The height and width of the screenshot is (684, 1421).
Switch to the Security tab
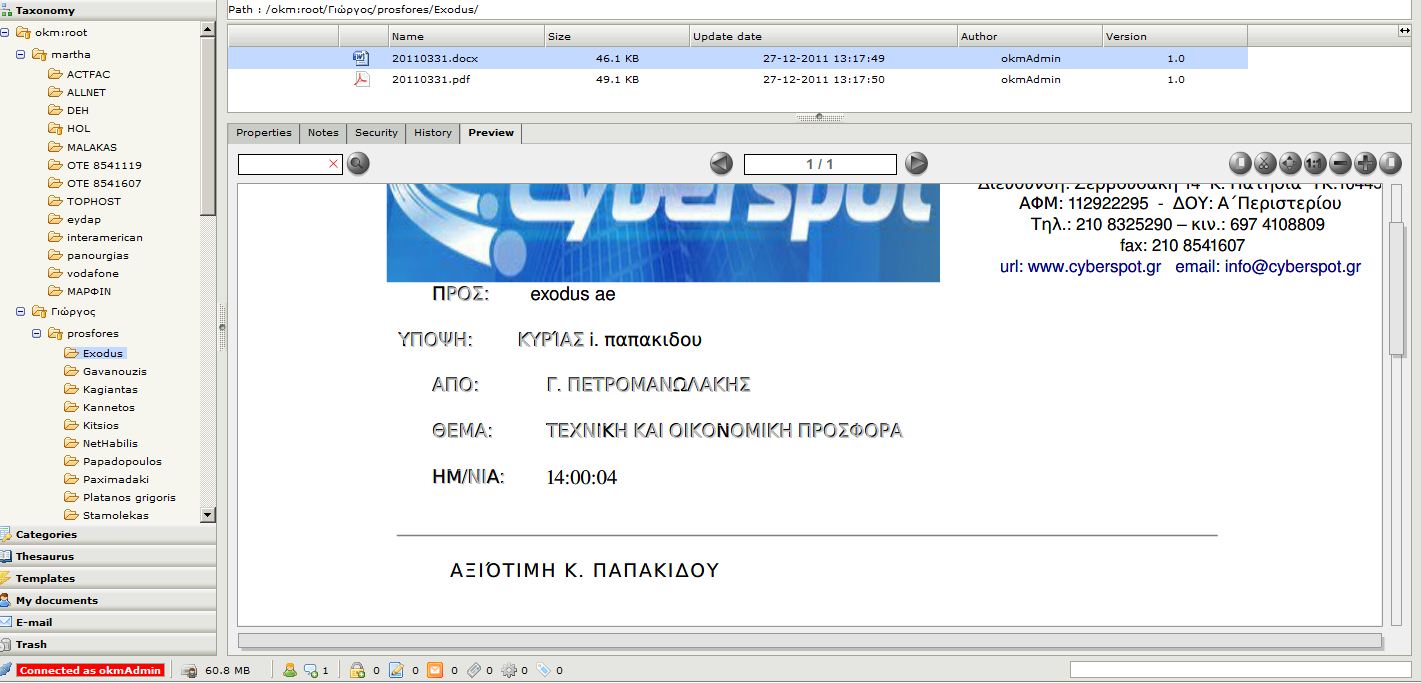376,132
